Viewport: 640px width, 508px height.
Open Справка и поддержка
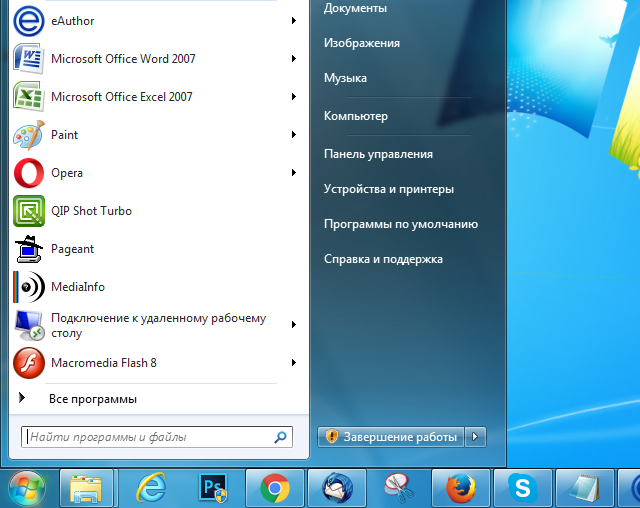pyautogui.click(x=383, y=259)
